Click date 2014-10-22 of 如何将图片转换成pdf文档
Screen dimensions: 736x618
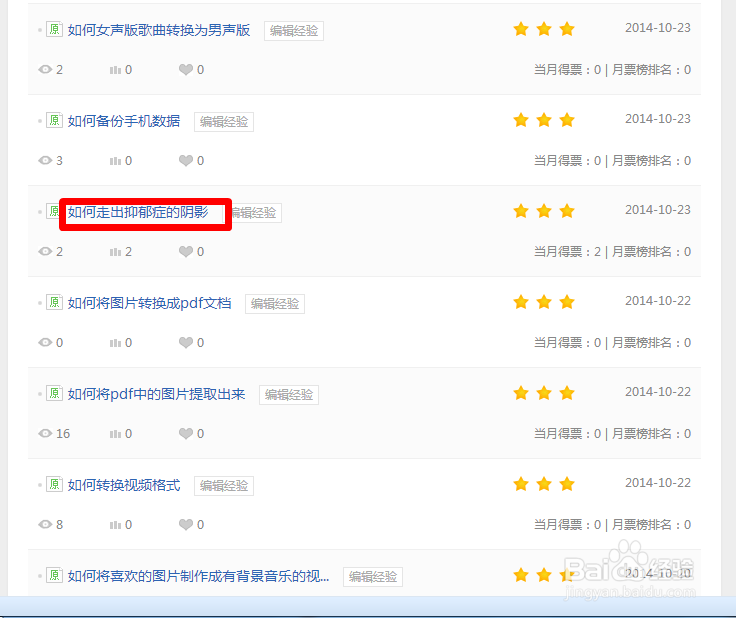658,301
